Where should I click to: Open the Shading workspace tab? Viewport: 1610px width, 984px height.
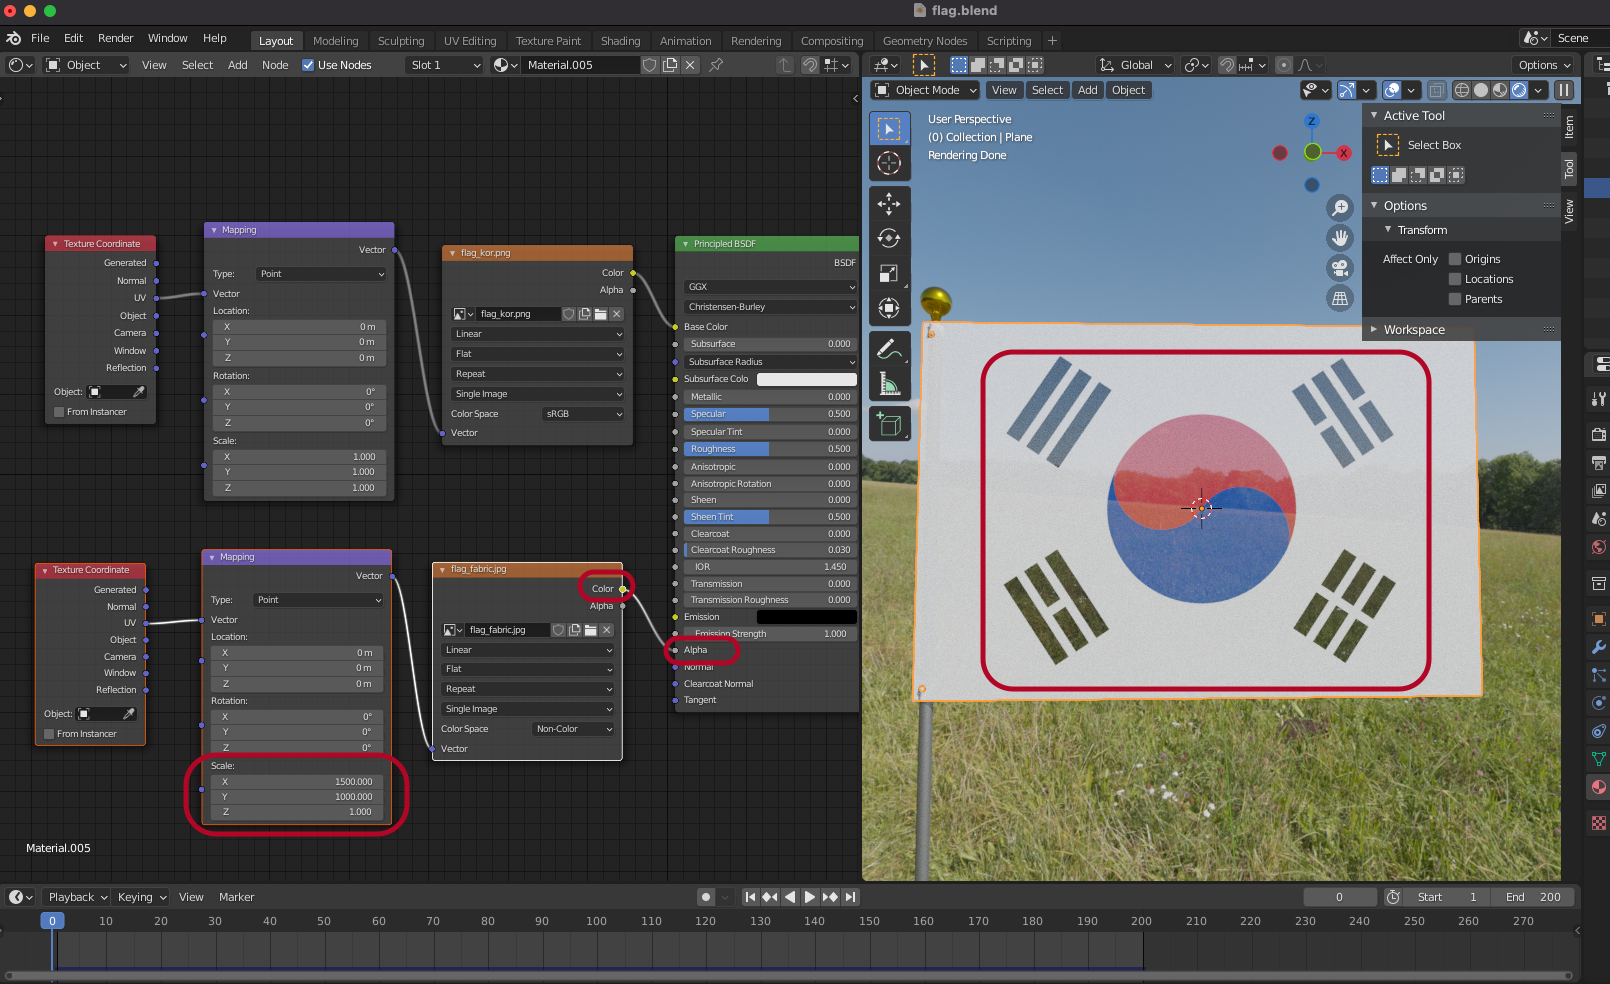[620, 41]
